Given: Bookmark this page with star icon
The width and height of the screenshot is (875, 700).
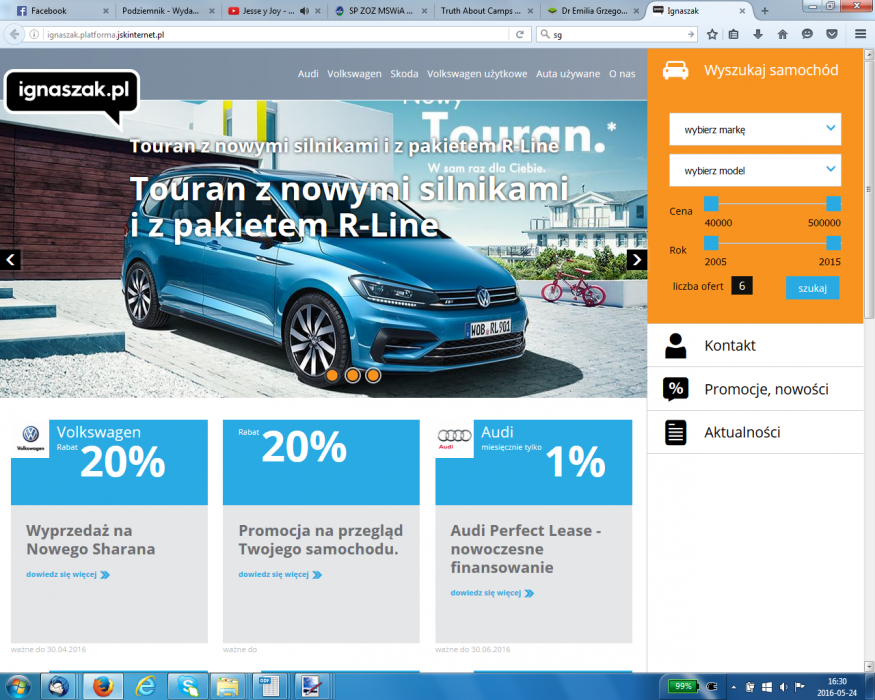Looking at the screenshot, I should click(711, 35).
